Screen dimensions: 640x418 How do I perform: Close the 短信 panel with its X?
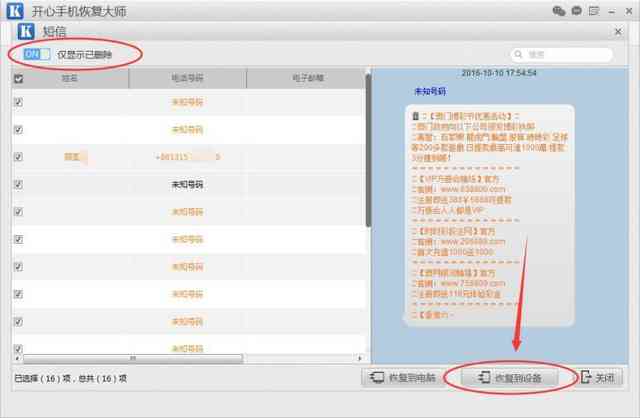click(x=618, y=31)
